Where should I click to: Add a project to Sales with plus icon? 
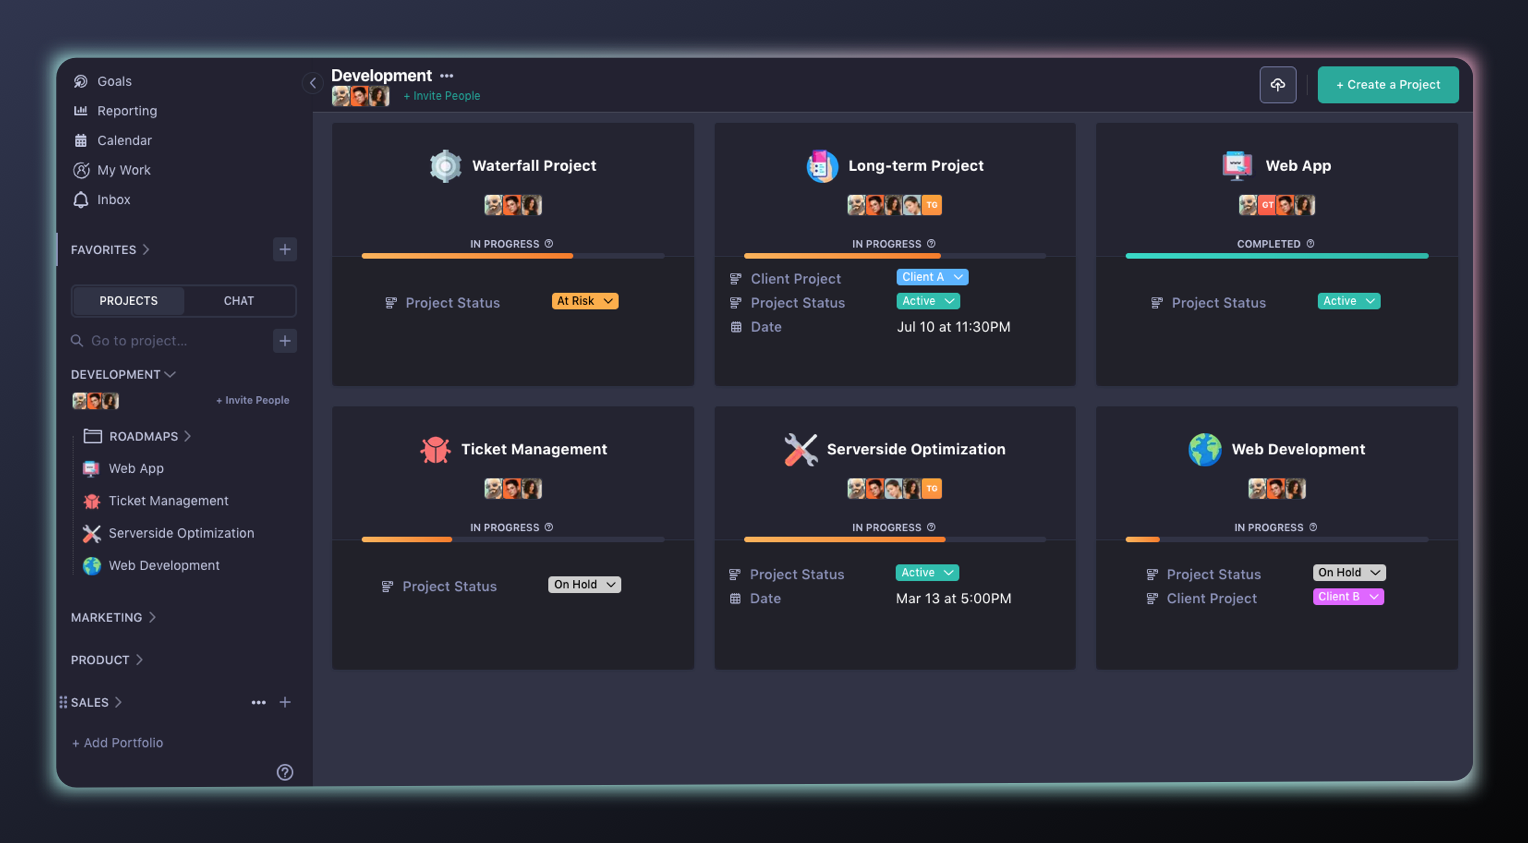click(285, 703)
